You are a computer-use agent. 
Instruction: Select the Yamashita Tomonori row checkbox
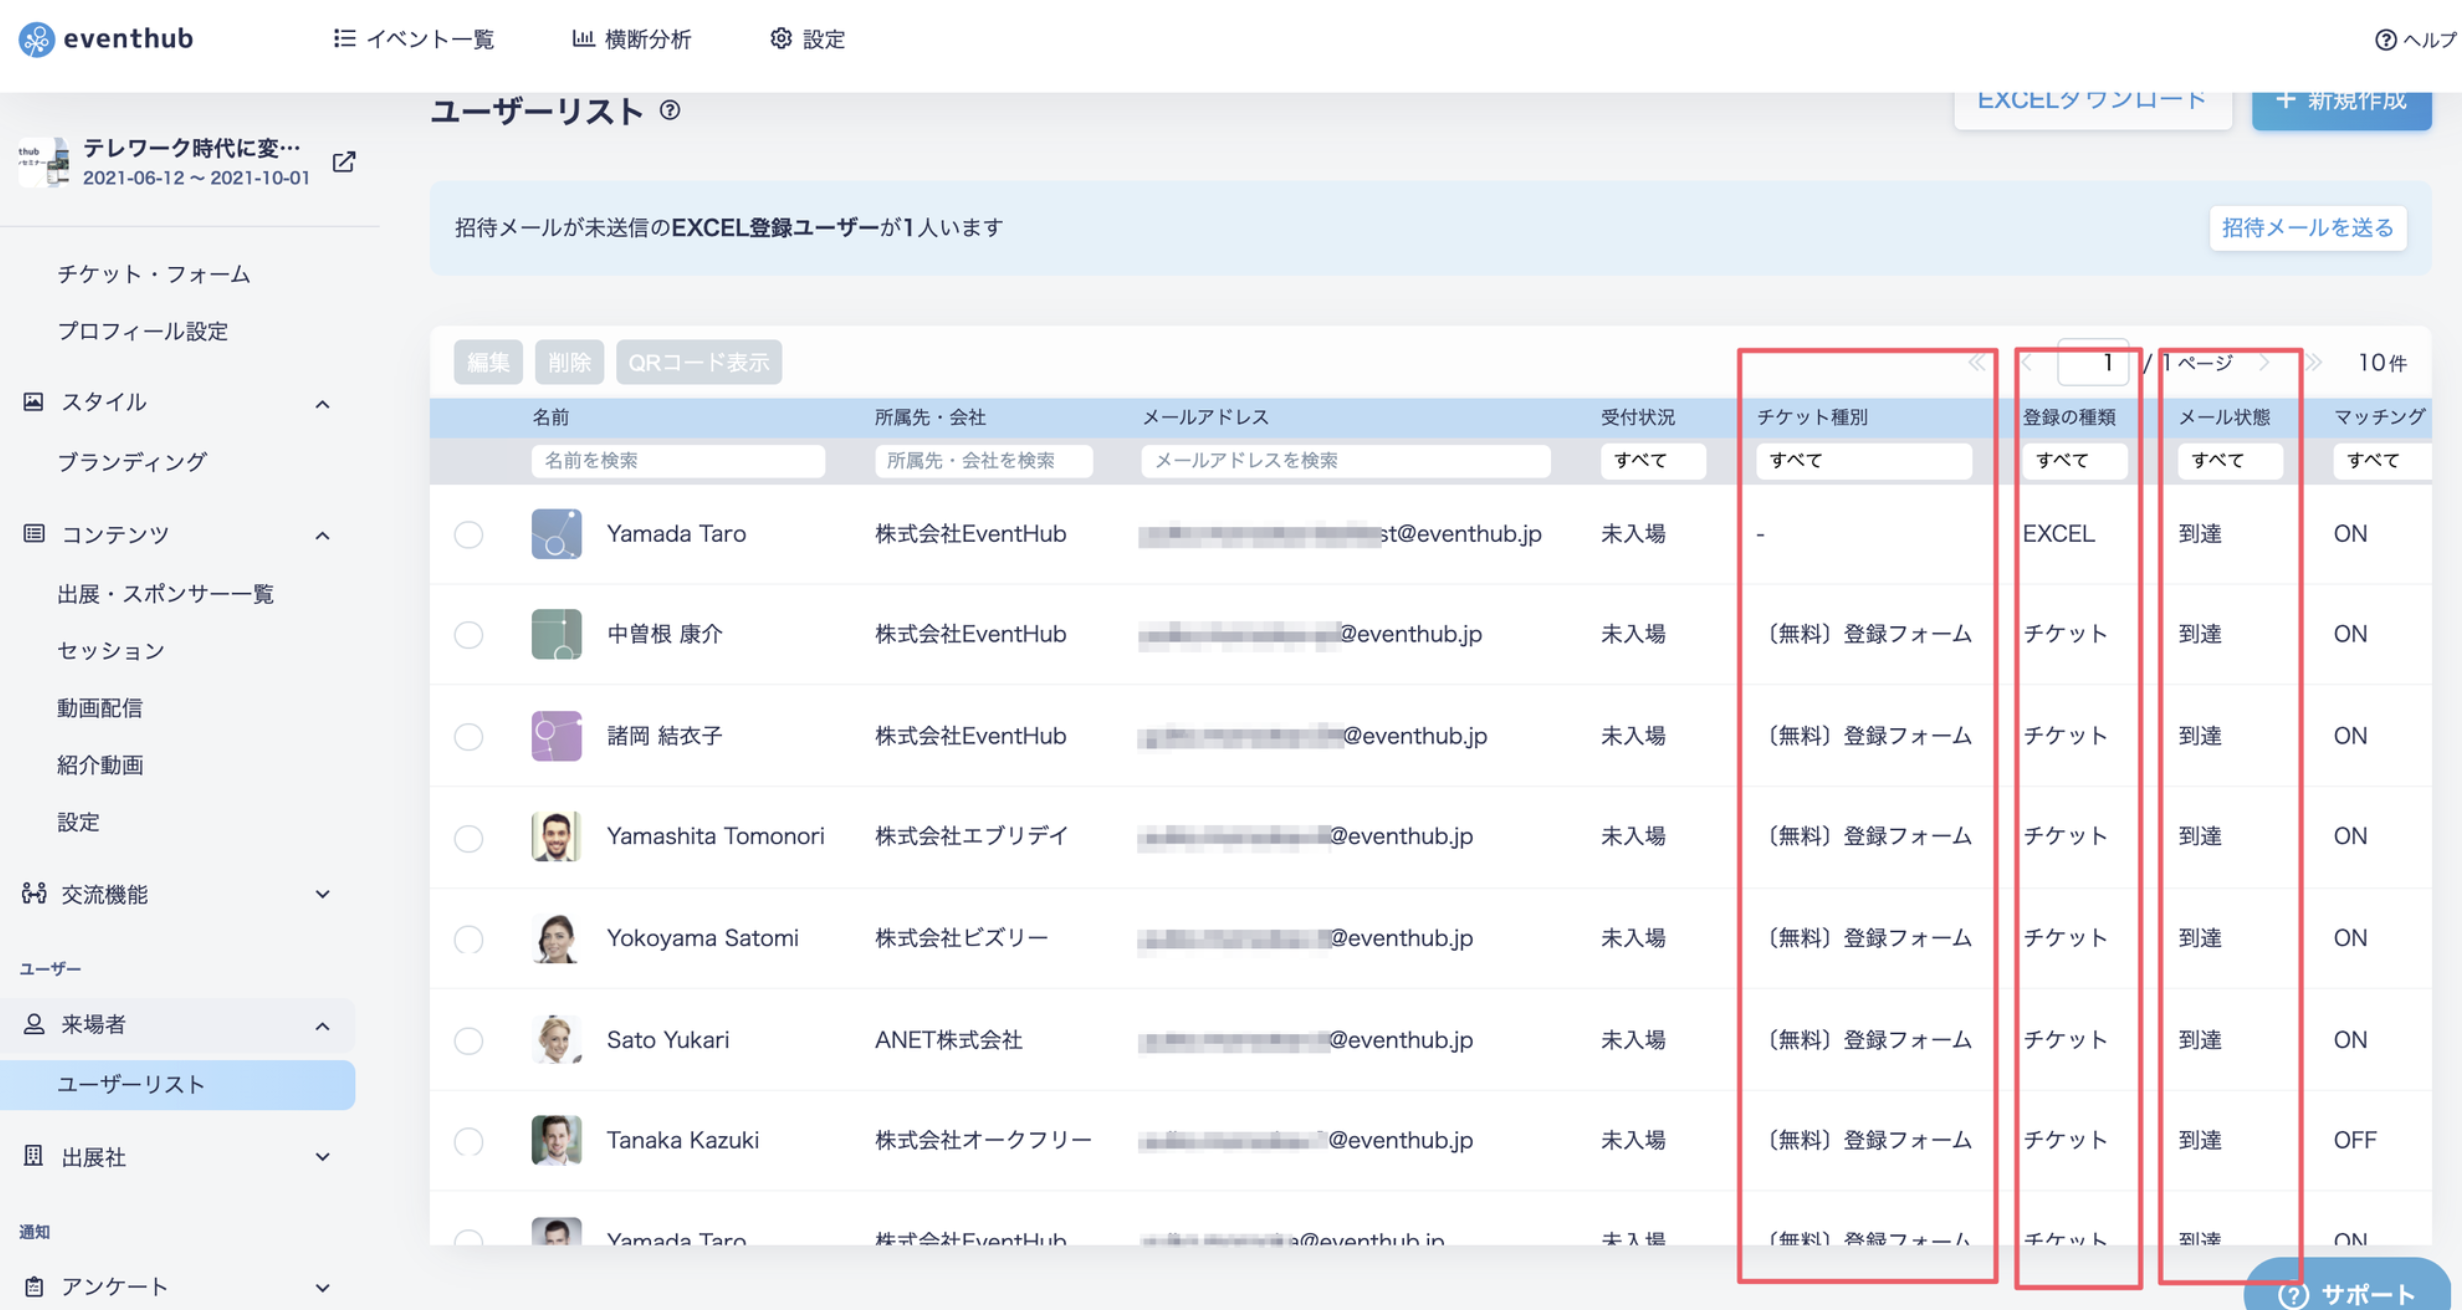[468, 837]
